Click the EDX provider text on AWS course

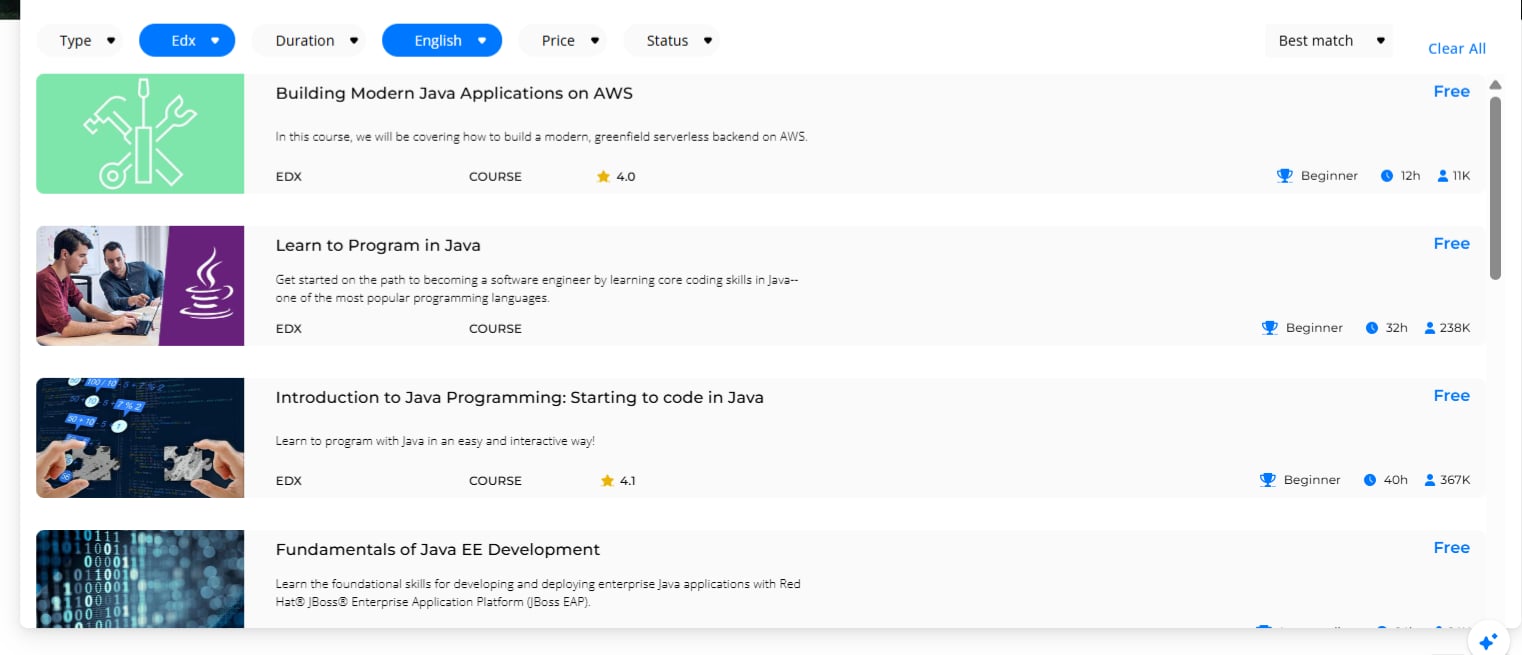(x=288, y=177)
